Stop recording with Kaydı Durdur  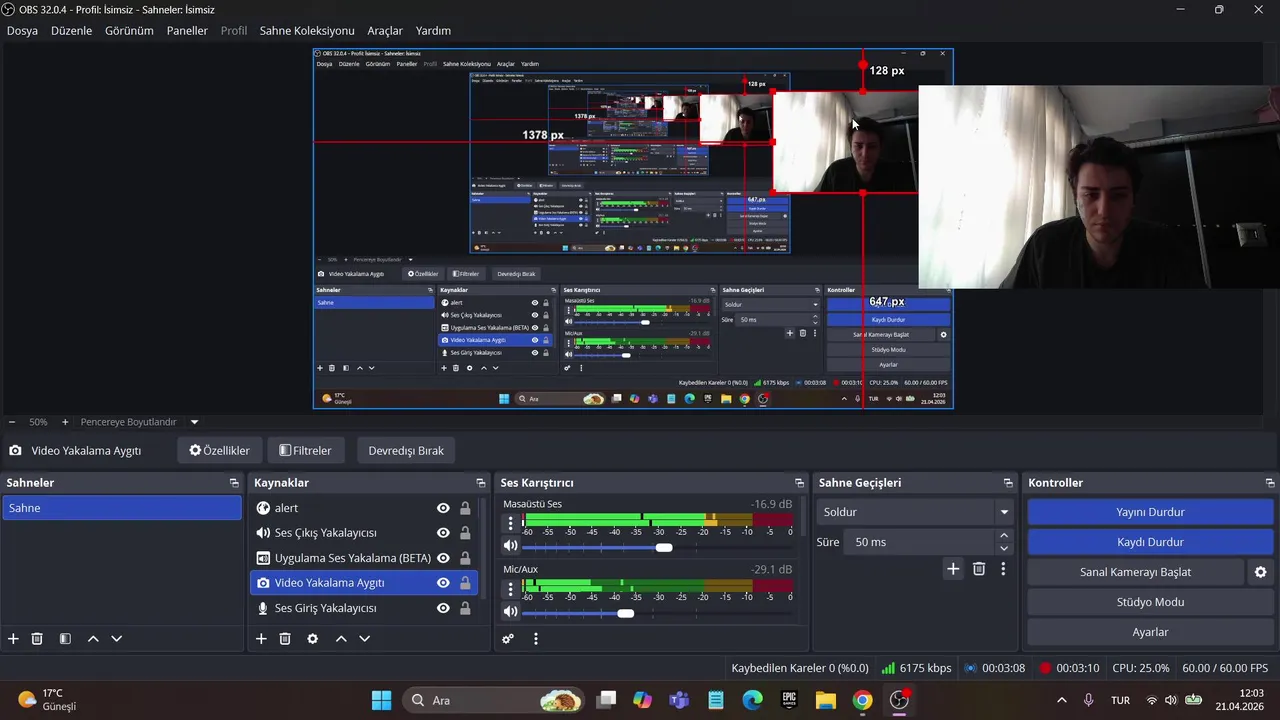[x=1150, y=542]
